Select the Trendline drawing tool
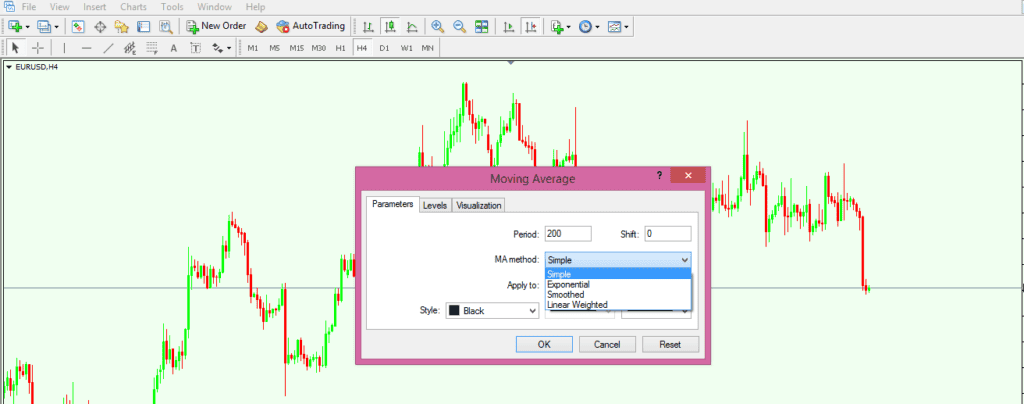Screen dimensions: 1024x404 (108, 48)
